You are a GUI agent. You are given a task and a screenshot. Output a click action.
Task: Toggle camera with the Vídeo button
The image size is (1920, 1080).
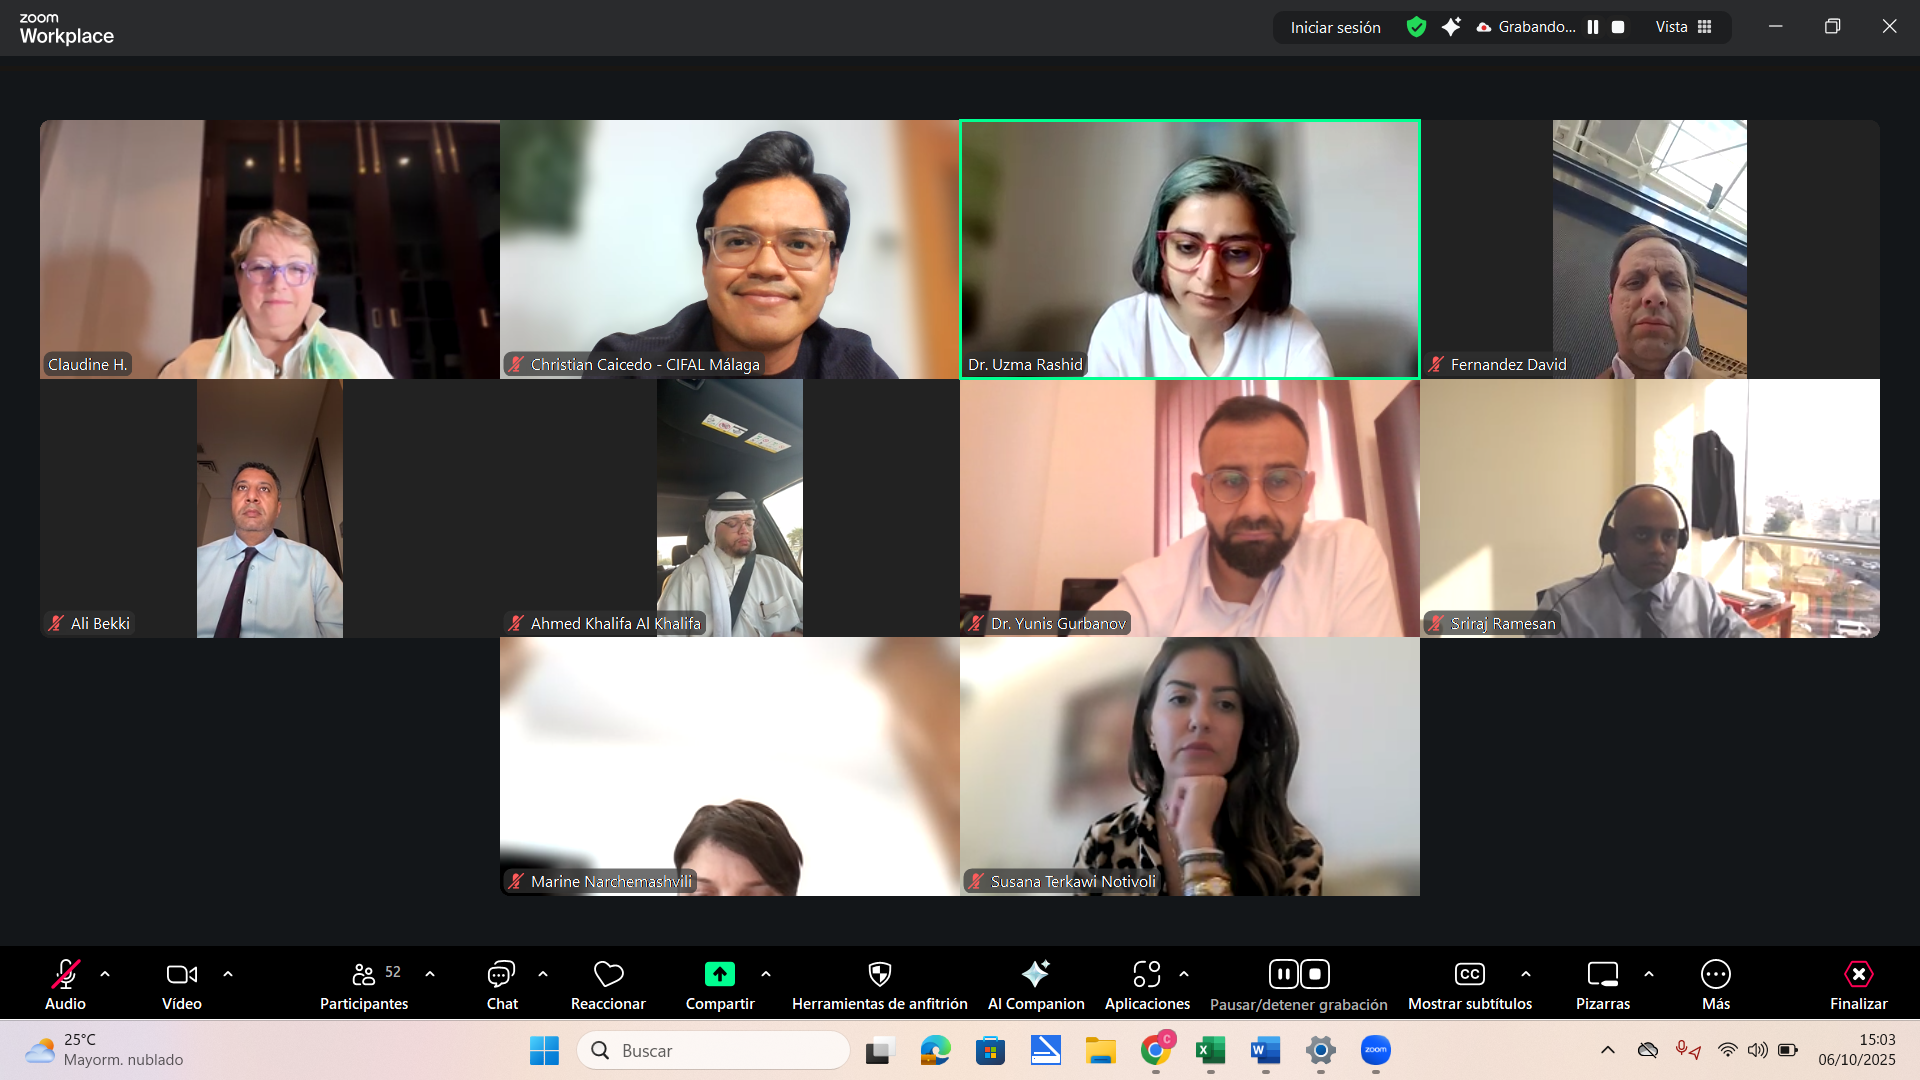tap(181, 974)
